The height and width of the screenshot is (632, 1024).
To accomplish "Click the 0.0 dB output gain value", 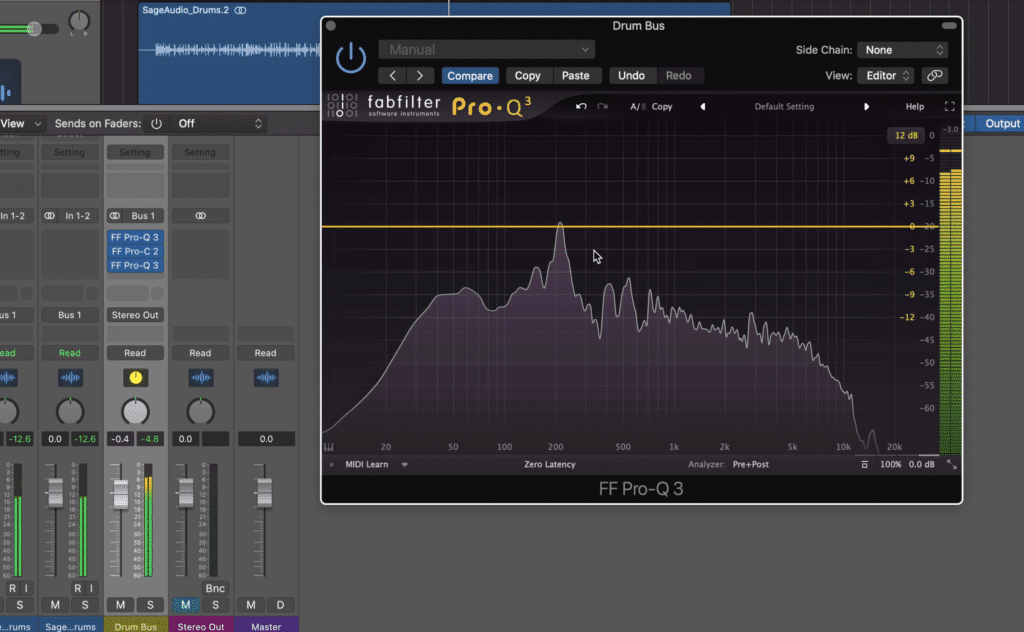I will (x=921, y=464).
